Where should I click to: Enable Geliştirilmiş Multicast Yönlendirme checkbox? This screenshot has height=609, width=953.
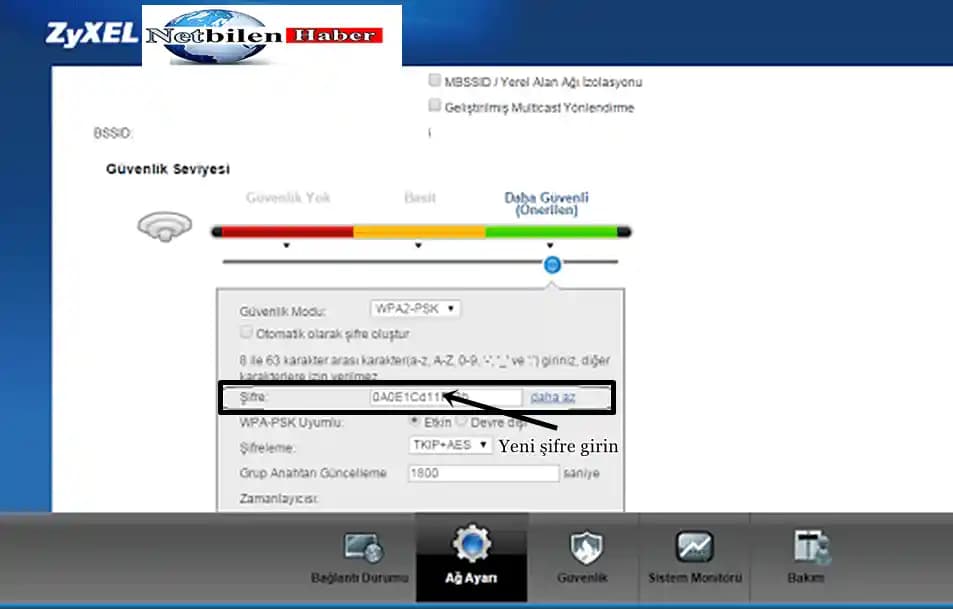[435, 106]
